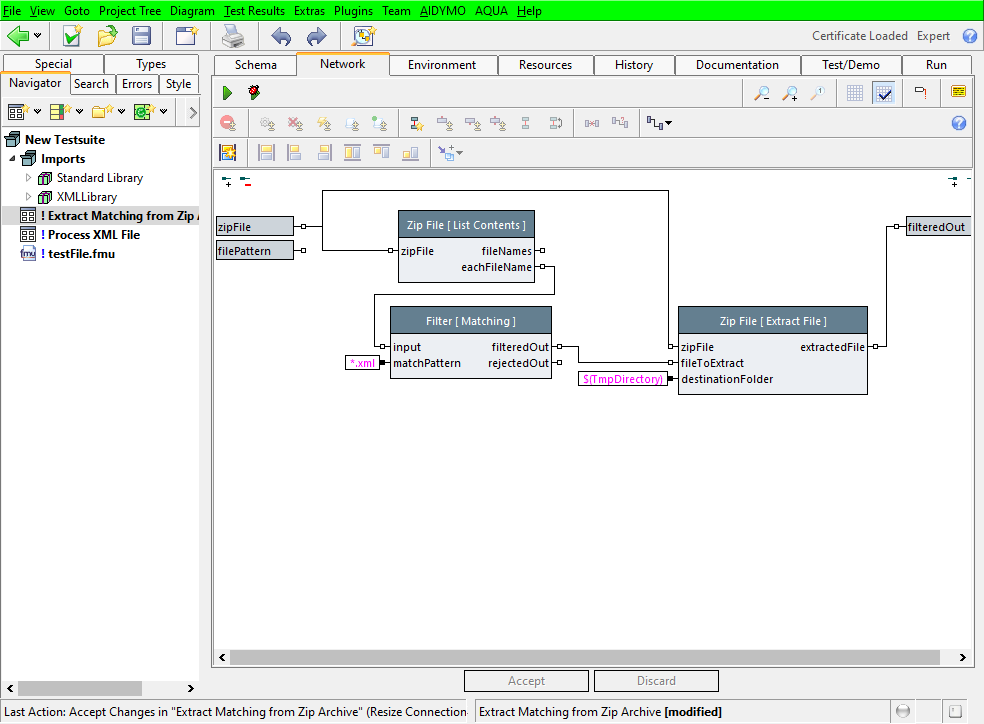Click the printer icon in the toolbar

tap(233, 37)
